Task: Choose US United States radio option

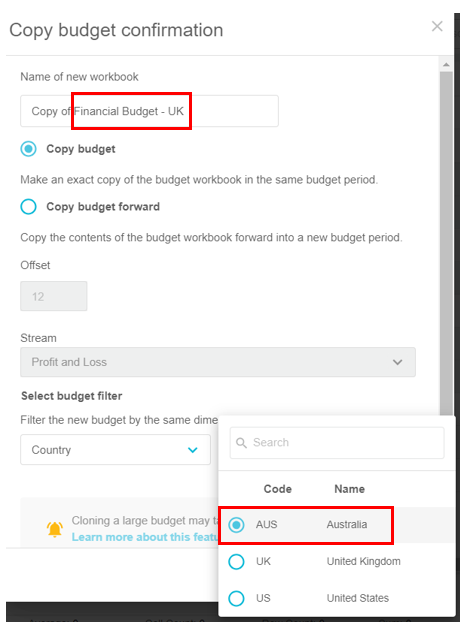Action: tap(236, 598)
